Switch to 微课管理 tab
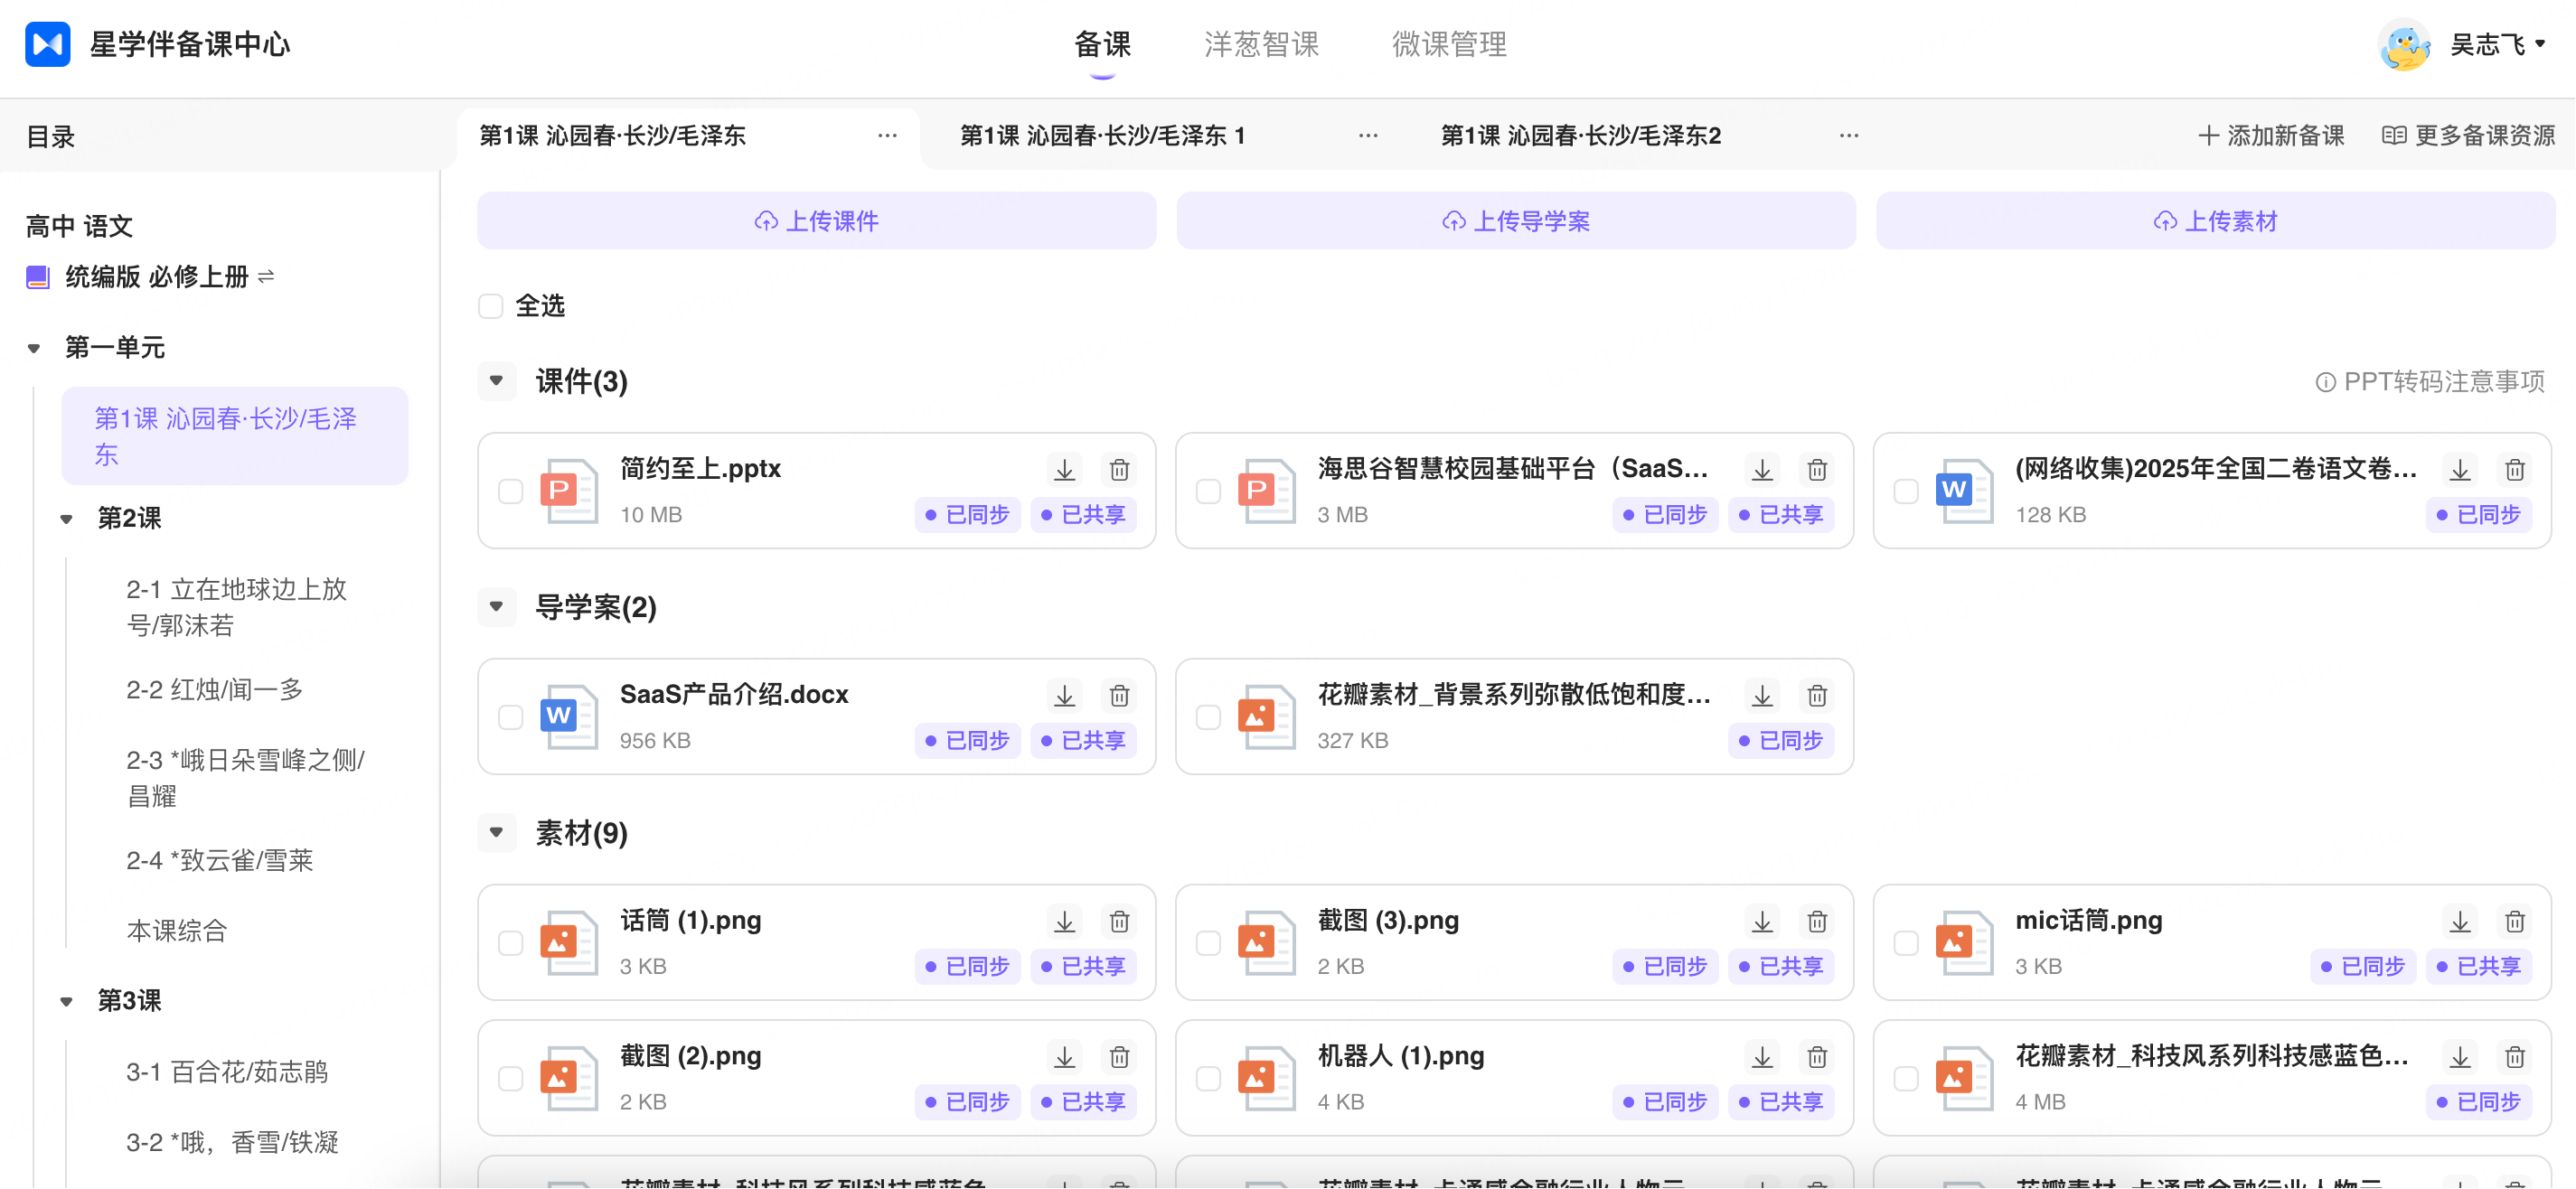The height and width of the screenshot is (1189, 2576). tap(1449, 44)
